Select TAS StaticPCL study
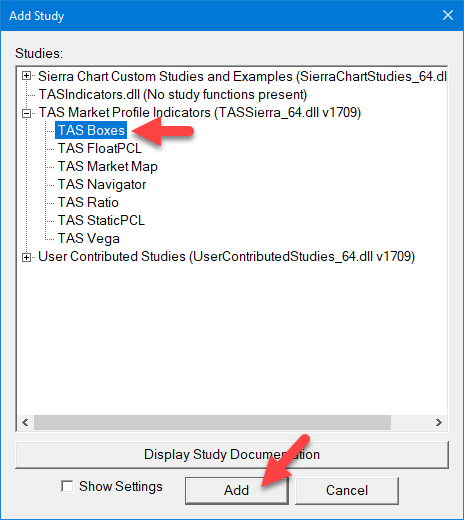This screenshot has width=464, height=520. pos(101,220)
